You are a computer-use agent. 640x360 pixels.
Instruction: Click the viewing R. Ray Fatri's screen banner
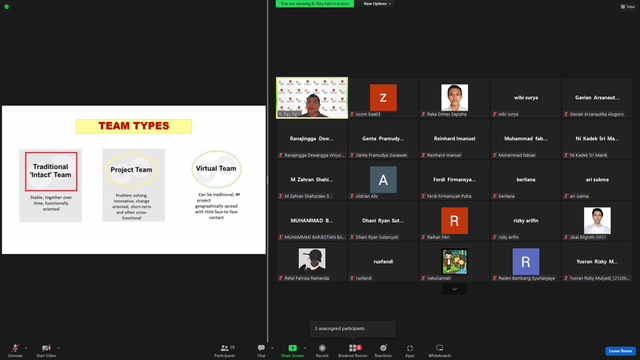315,4
